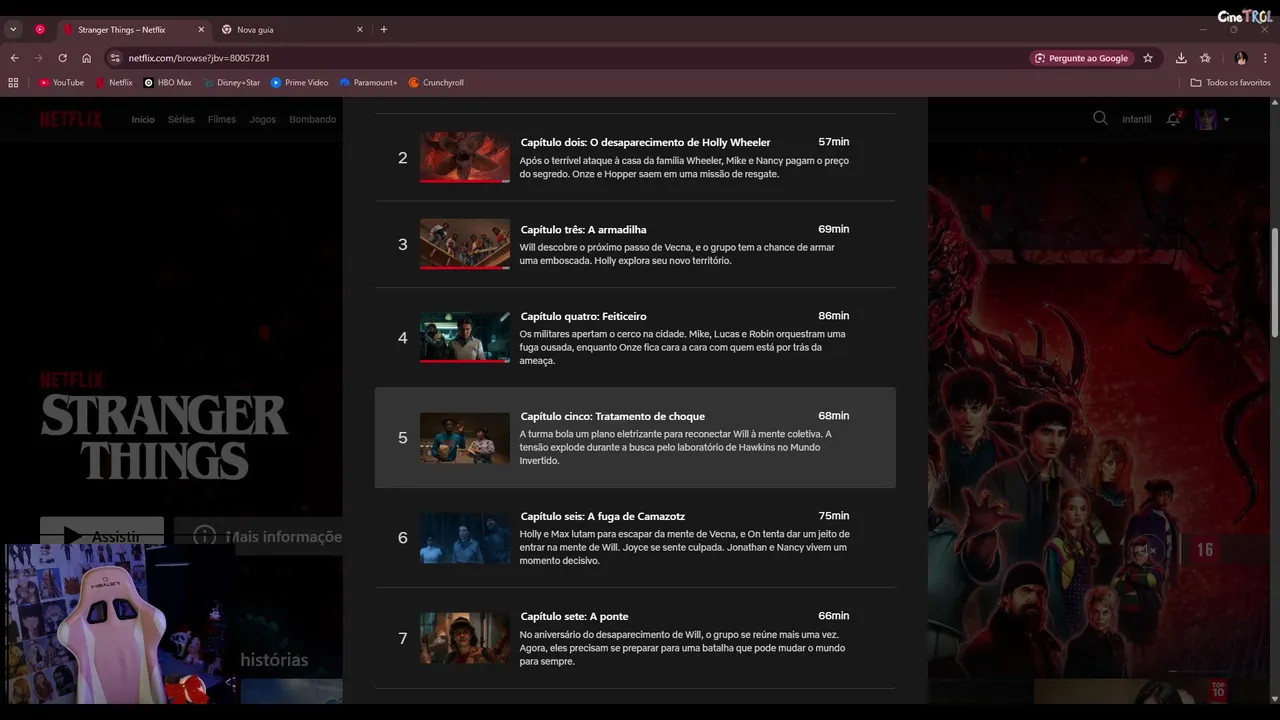Click title Capítulo sete: A ponte
This screenshot has height=720, width=1280.
coord(574,617)
